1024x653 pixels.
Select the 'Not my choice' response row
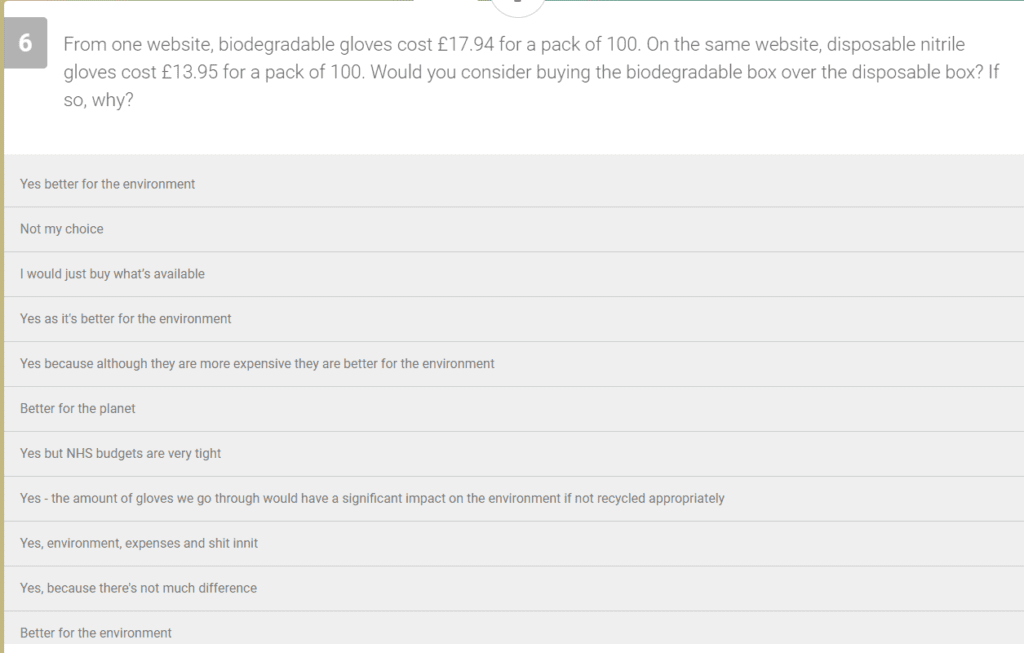tap(514, 229)
